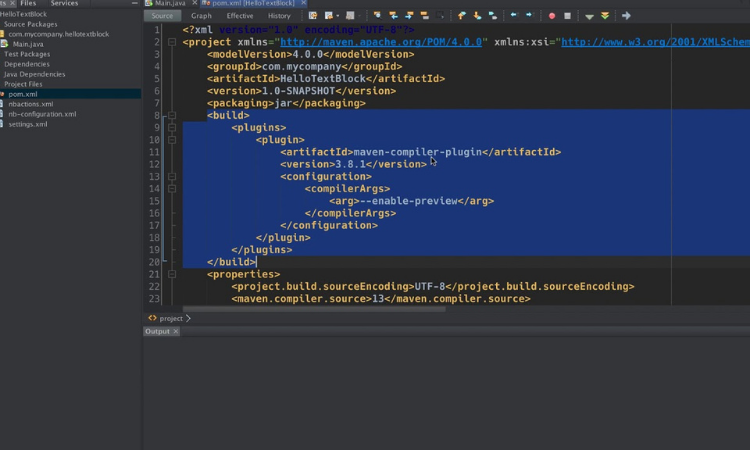Collapse the build element fold on line 8

pos(172,115)
